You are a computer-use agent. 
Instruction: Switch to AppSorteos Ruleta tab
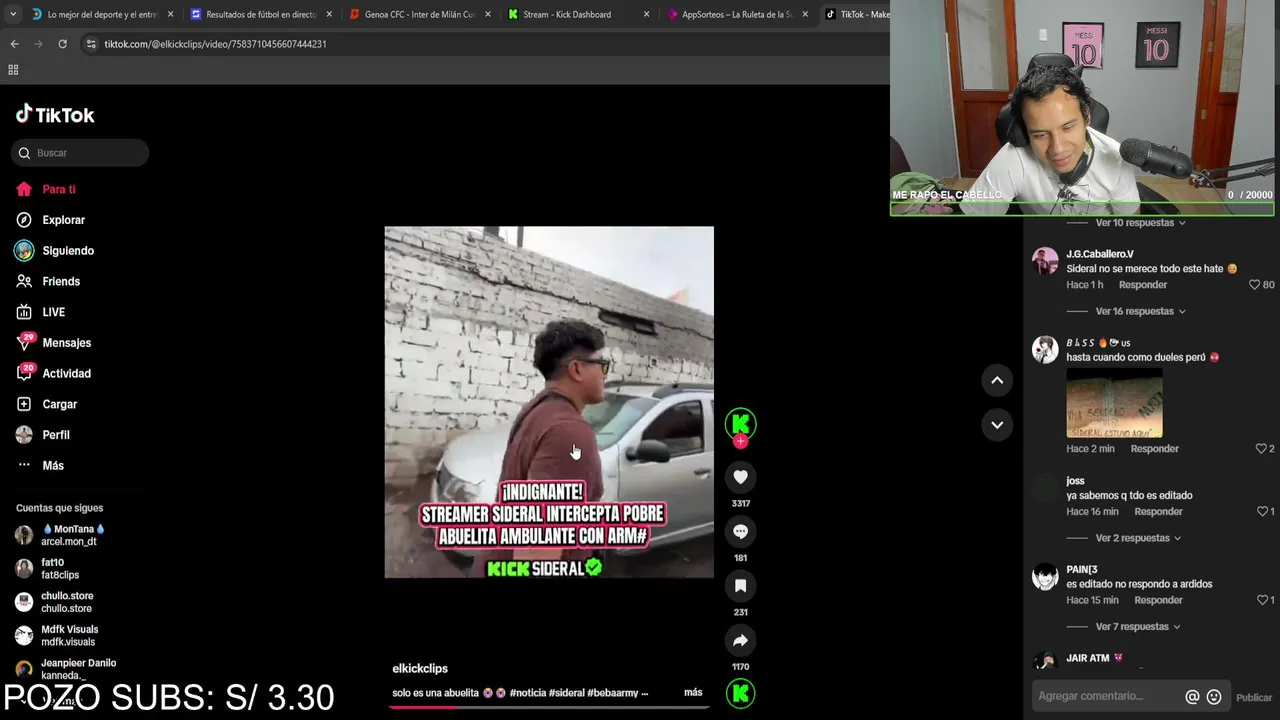tap(737, 15)
